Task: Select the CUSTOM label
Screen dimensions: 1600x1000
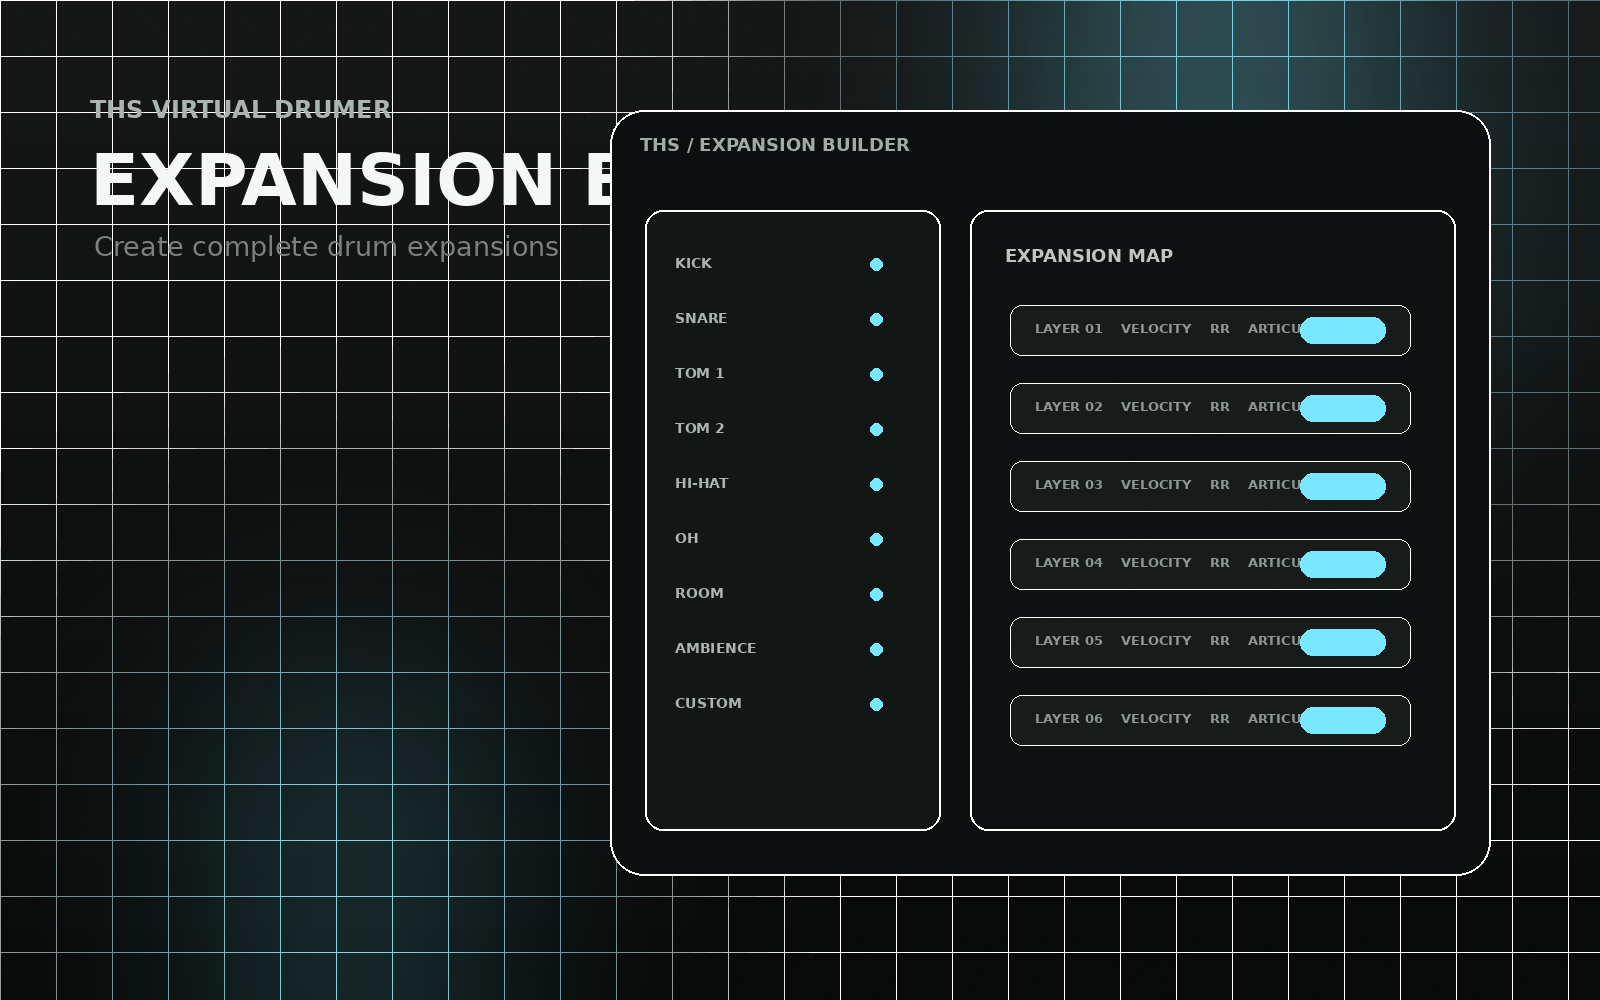Action: tap(708, 704)
